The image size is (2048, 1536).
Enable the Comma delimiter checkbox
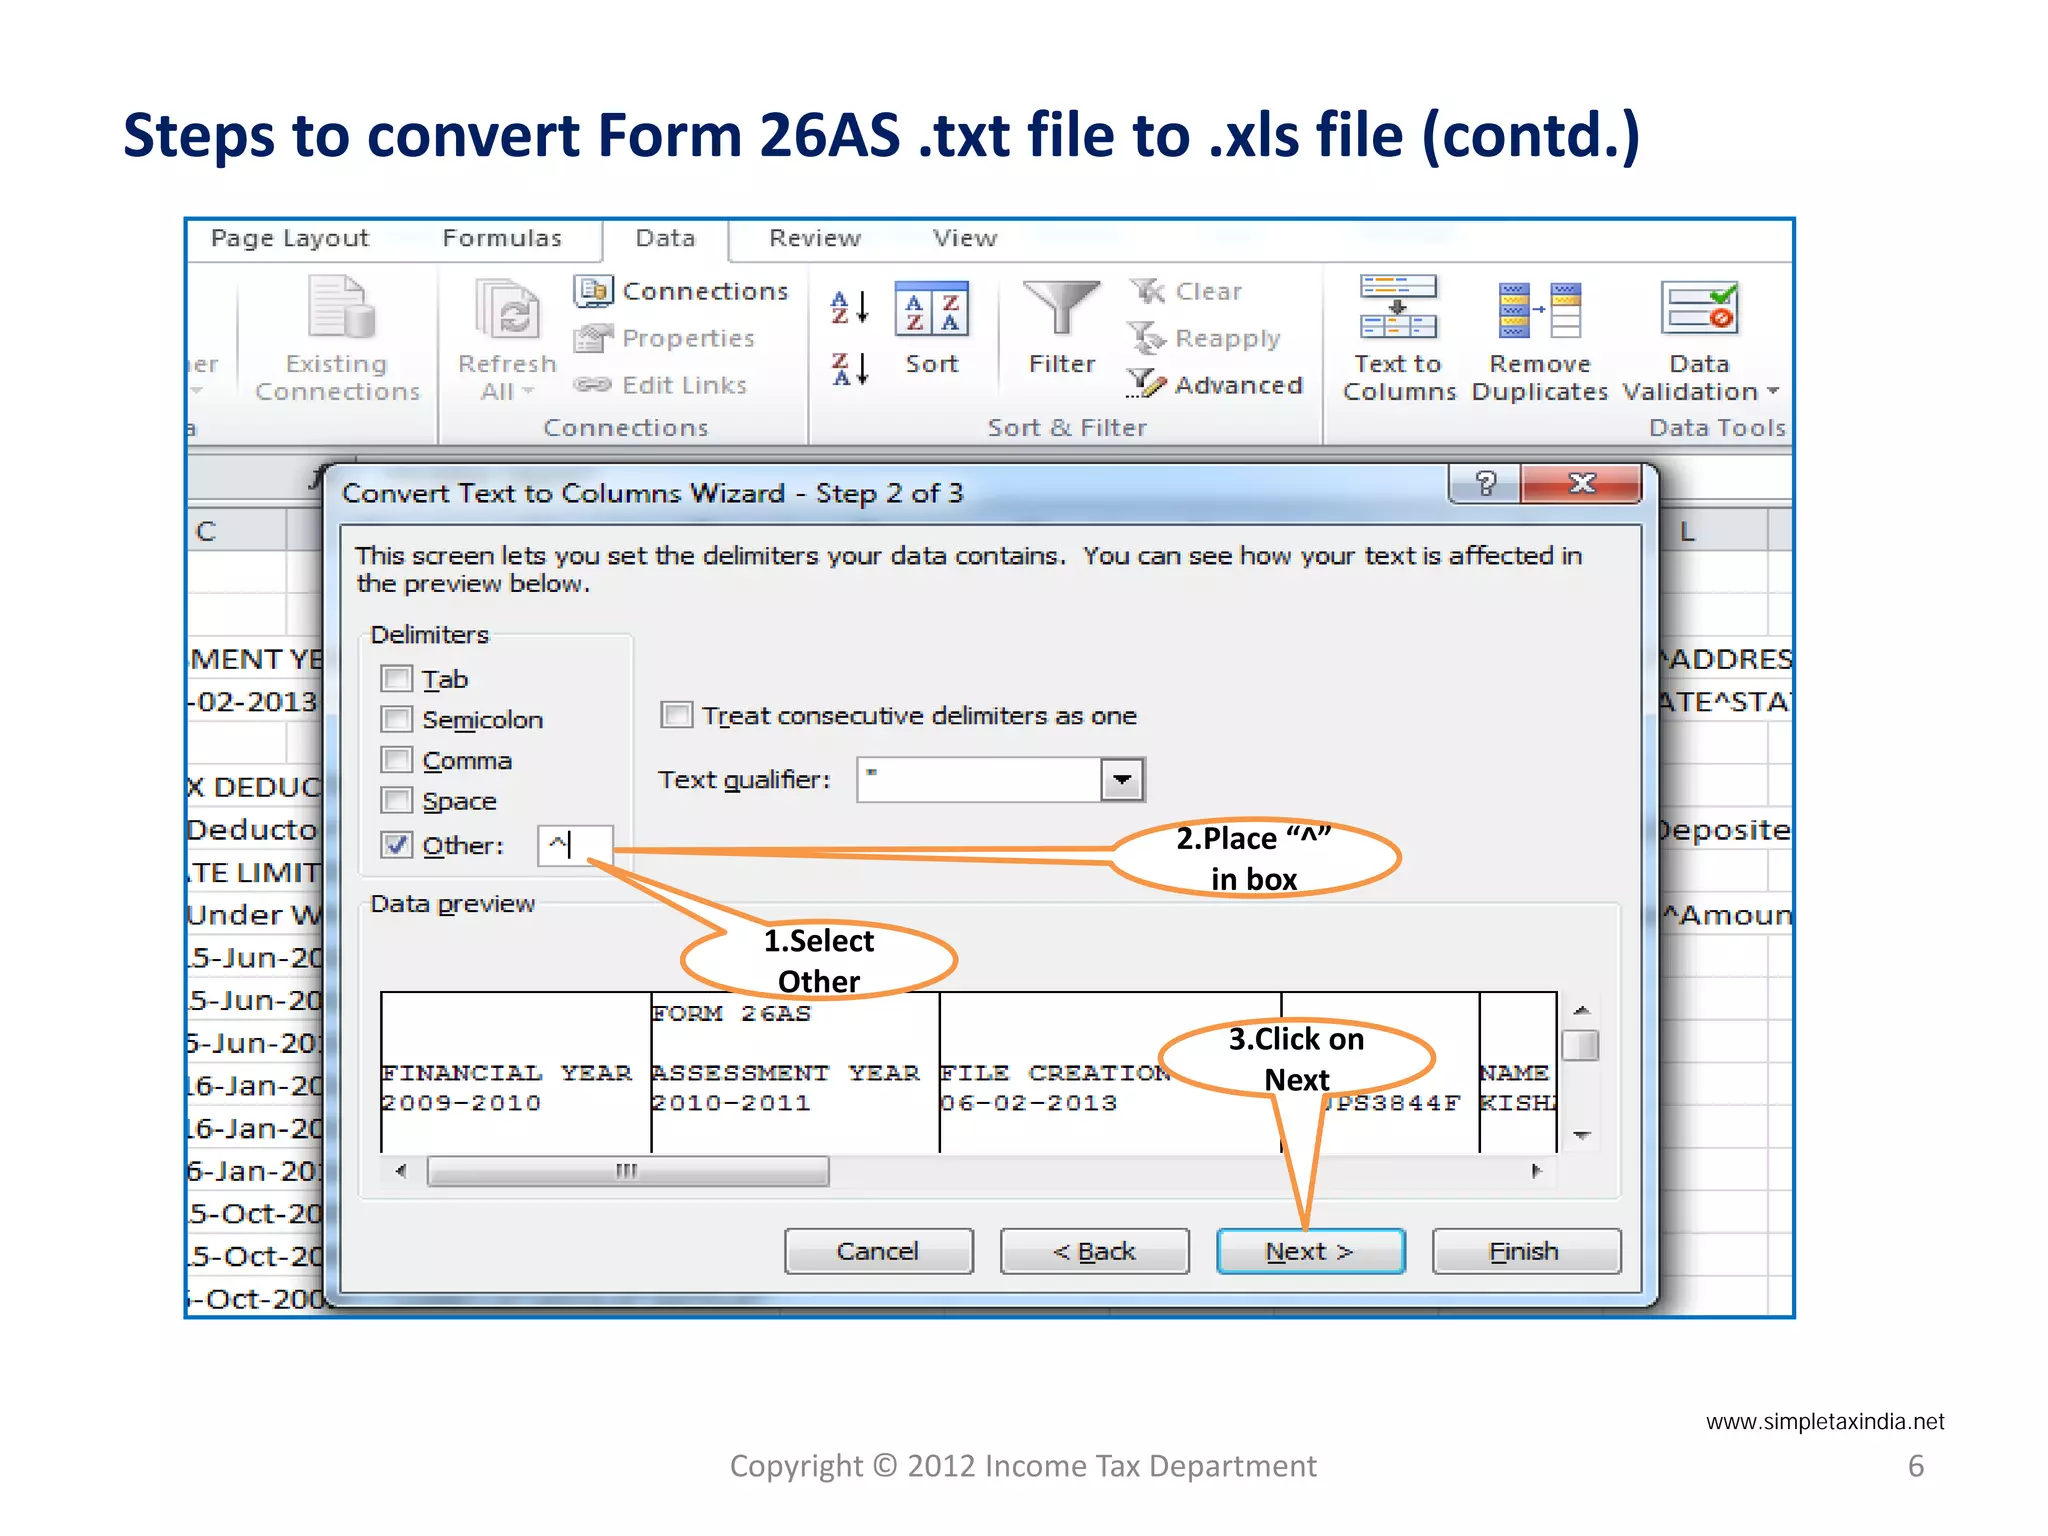click(397, 760)
